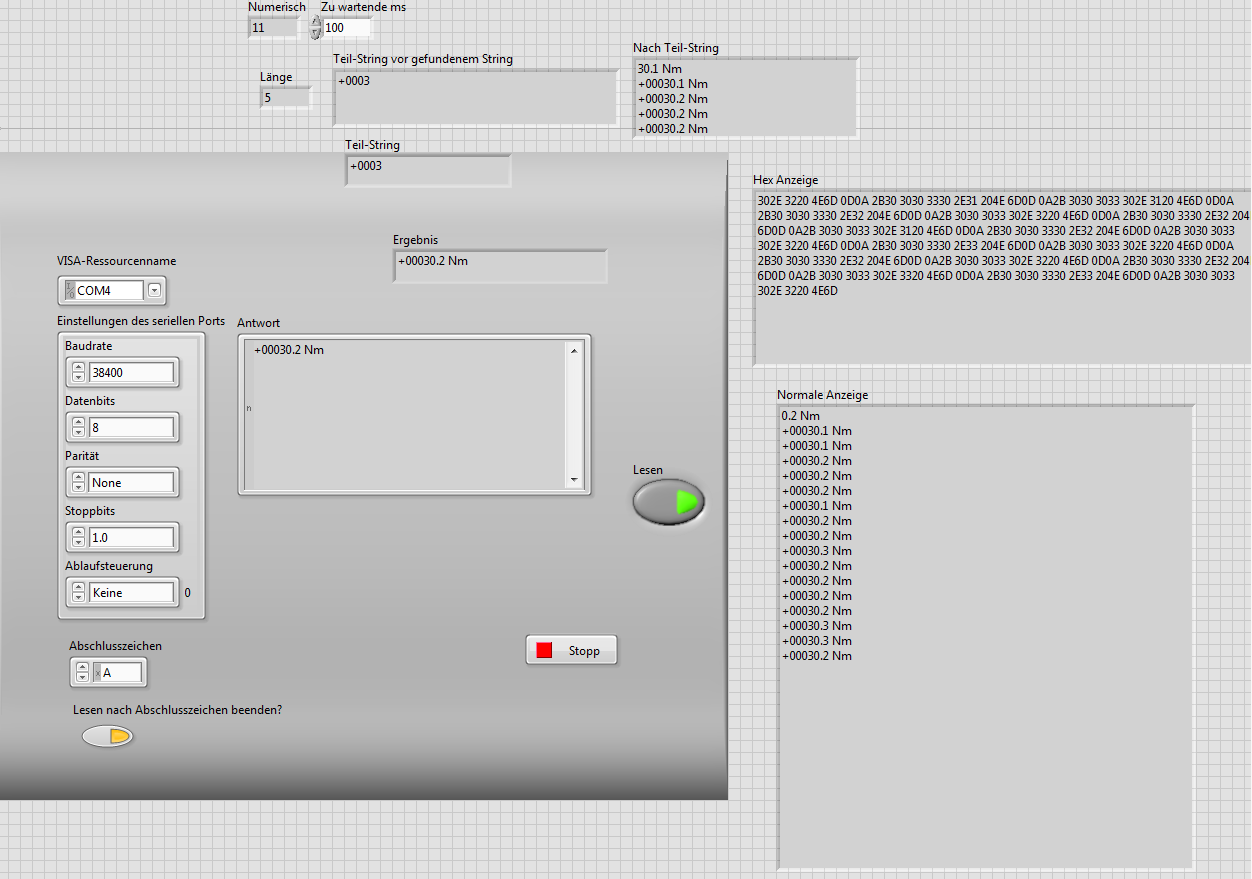Viewport: 1252px width, 879px height.
Task: Increment the Baudrate value
Action: click(x=79, y=367)
